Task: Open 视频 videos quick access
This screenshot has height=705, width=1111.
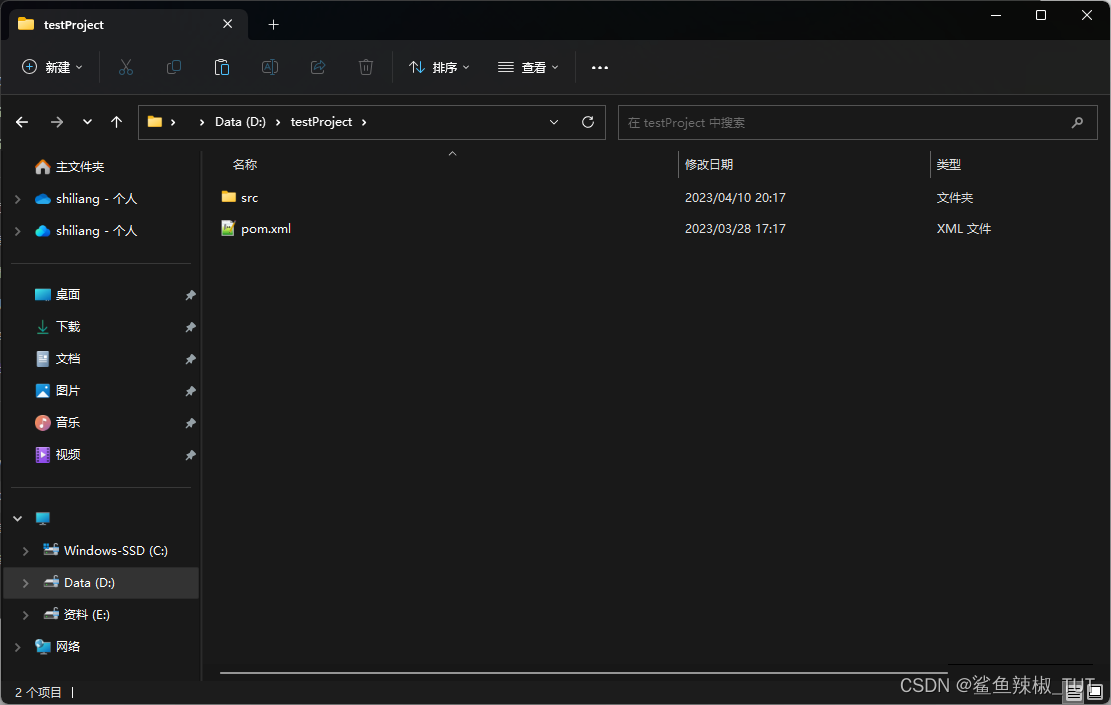Action: click(x=57, y=454)
